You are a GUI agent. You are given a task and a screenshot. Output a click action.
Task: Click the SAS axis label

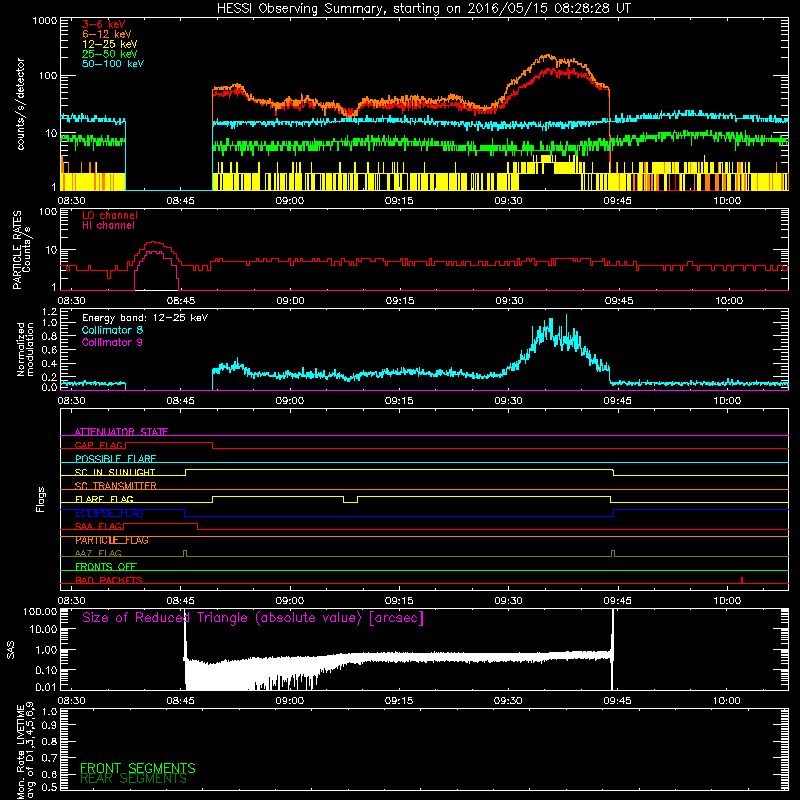(11, 650)
